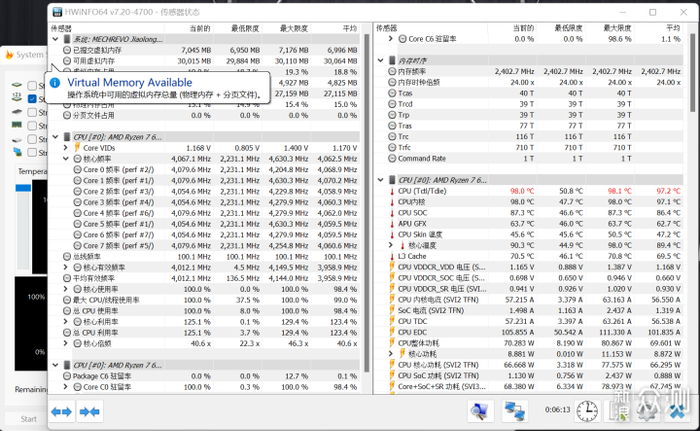Expand the 核心倍频 row
The height and width of the screenshot is (431, 700).
point(66,343)
